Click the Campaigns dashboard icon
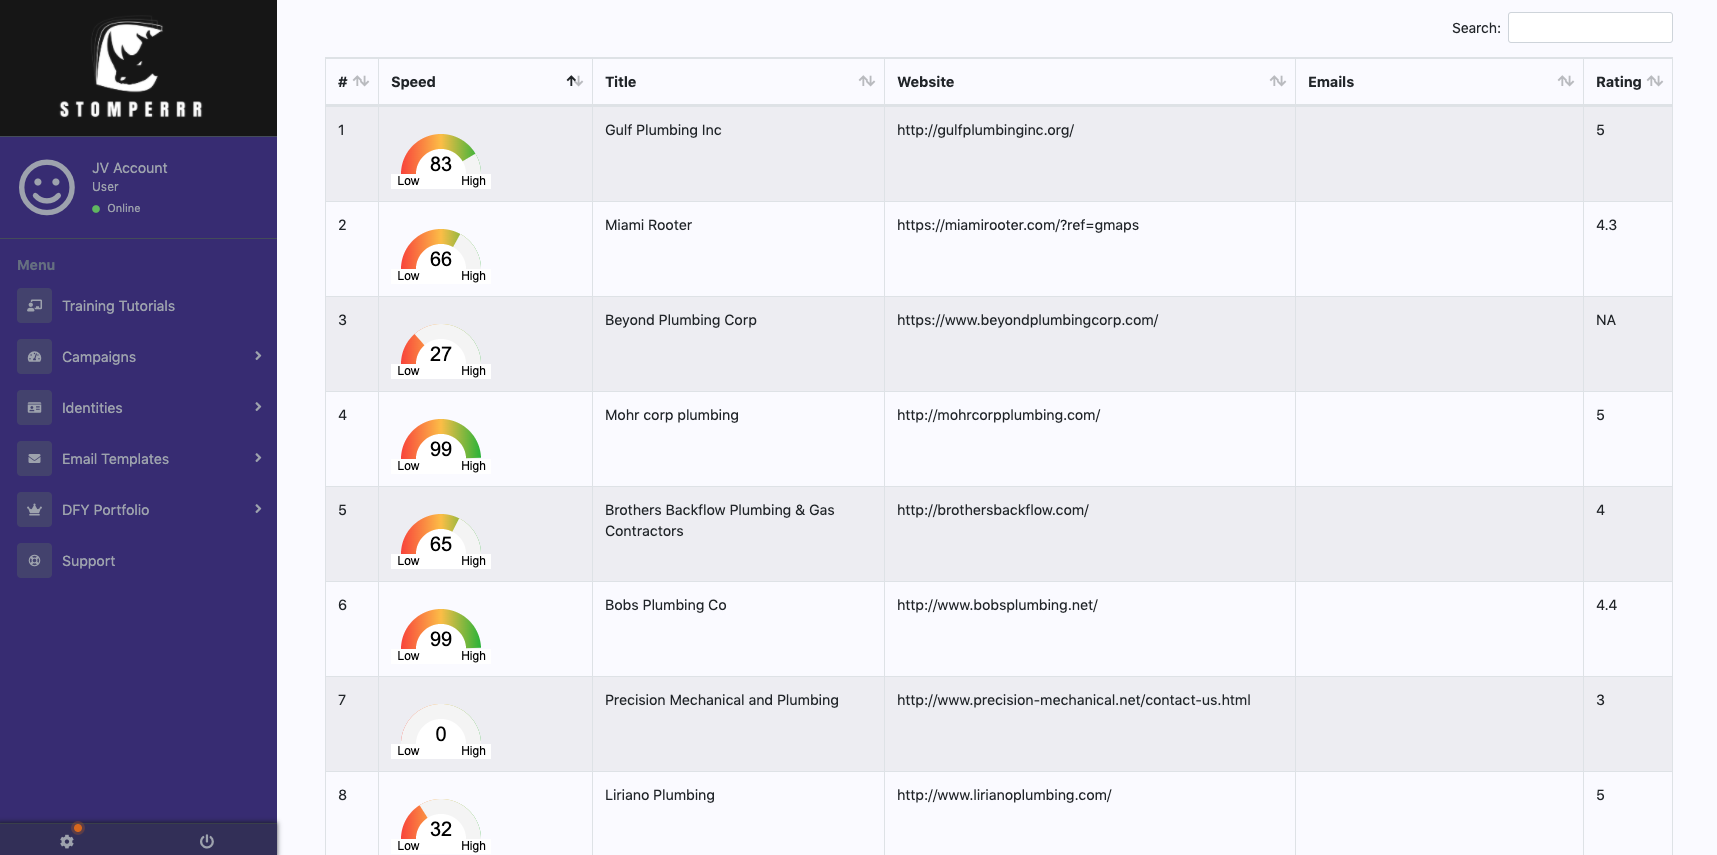This screenshot has width=1717, height=855. pyautogui.click(x=34, y=357)
